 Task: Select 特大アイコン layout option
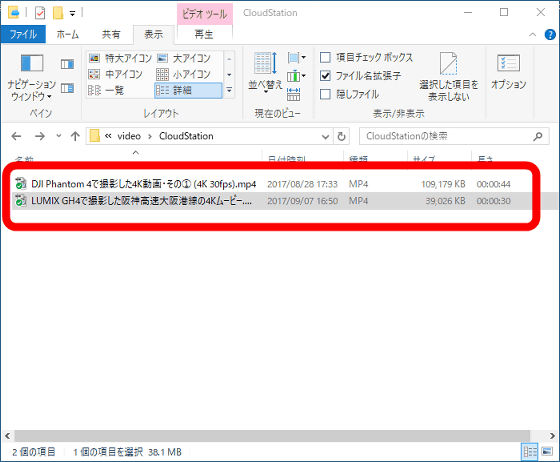(x=120, y=58)
